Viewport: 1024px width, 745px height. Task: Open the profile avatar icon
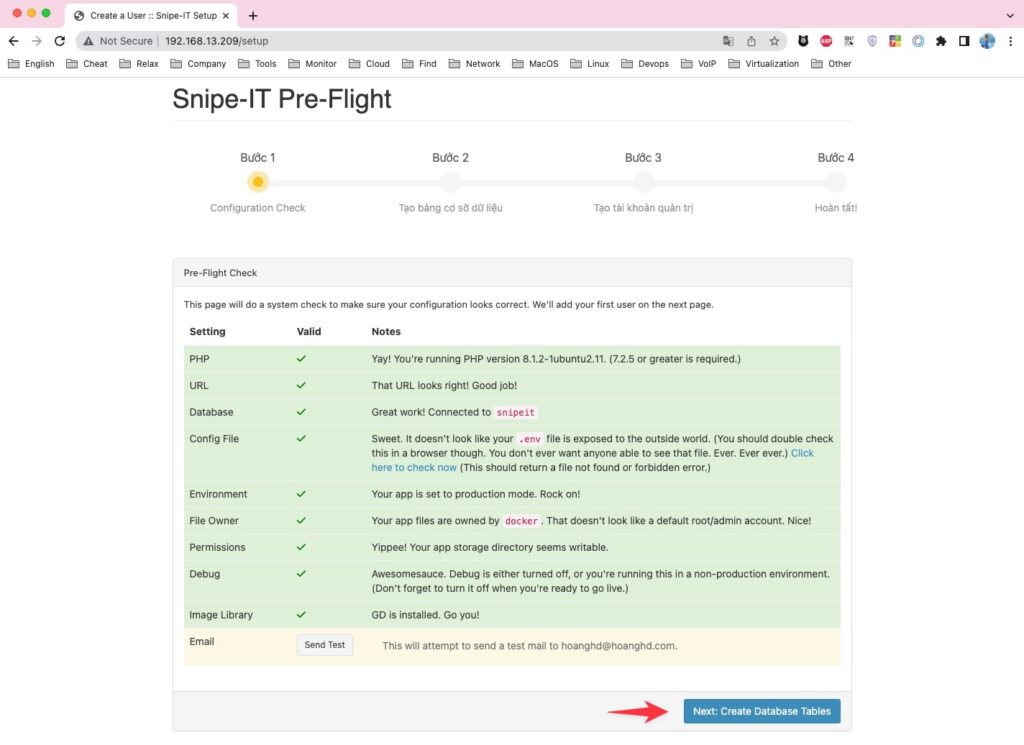(x=987, y=41)
